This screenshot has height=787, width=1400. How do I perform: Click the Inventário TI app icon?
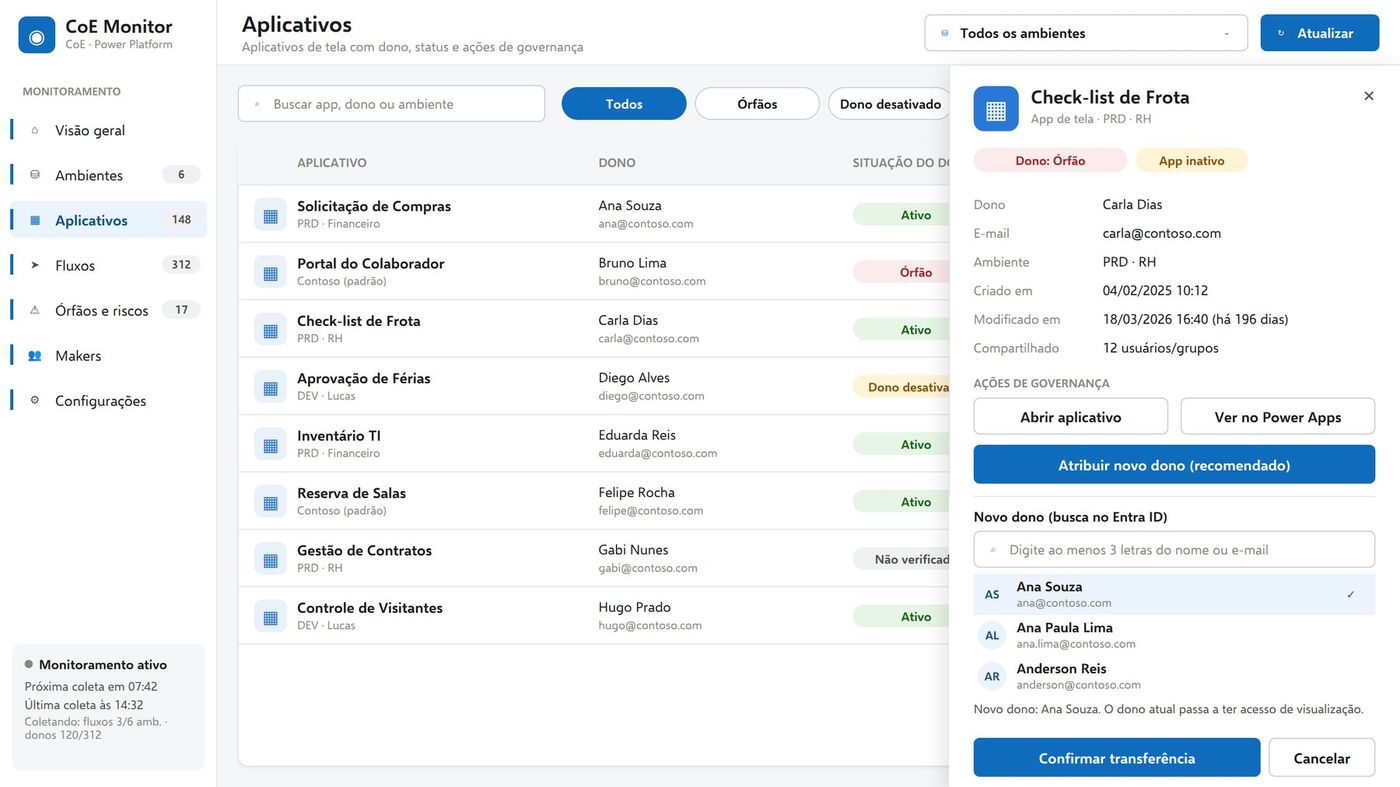pos(270,444)
